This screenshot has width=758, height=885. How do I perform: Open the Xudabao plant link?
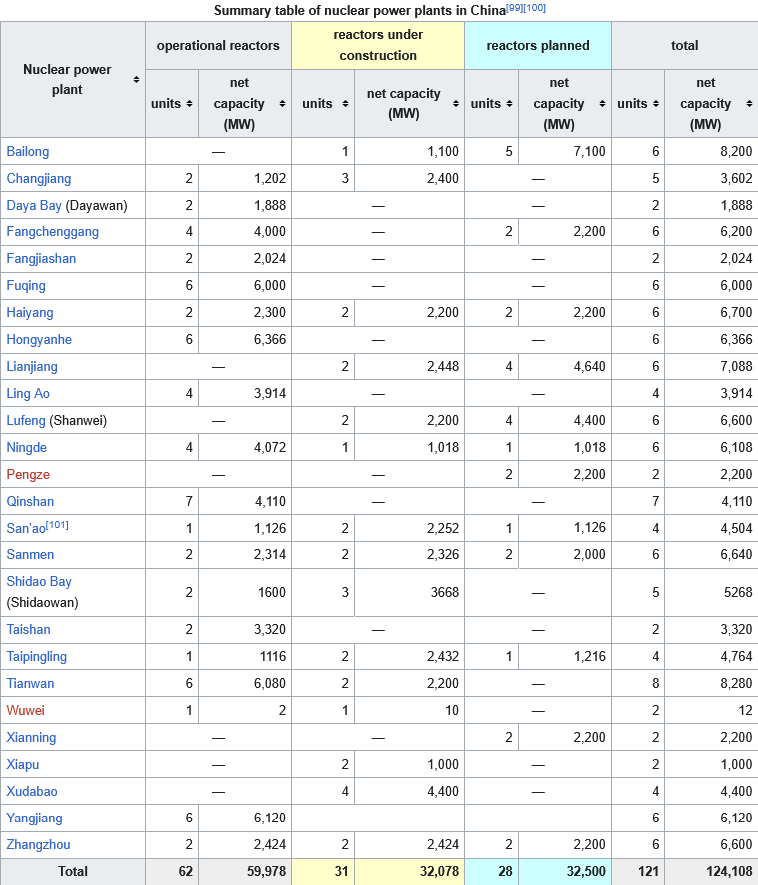(x=32, y=791)
